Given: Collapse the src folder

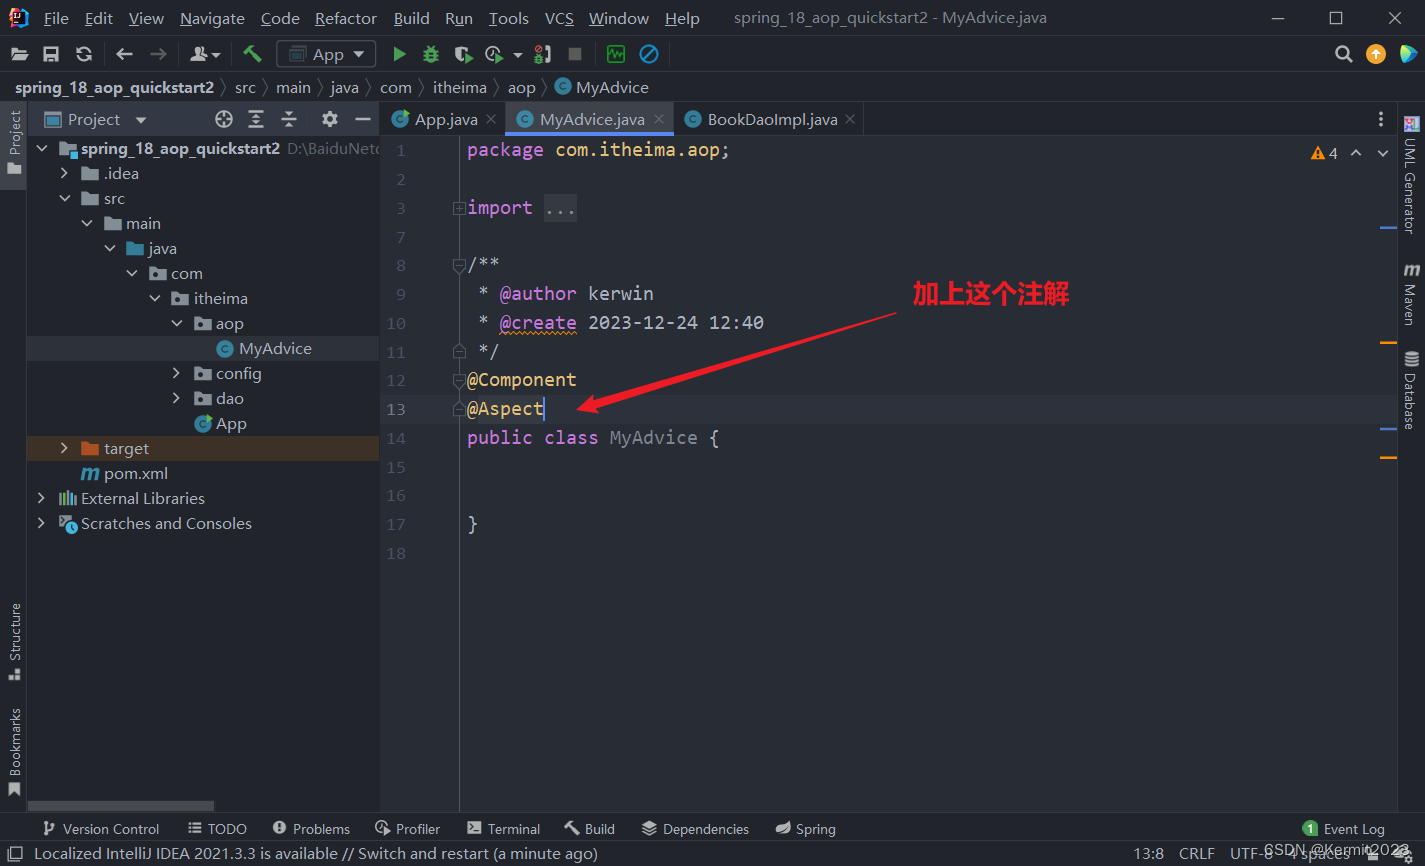Looking at the screenshot, I should click(65, 199).
